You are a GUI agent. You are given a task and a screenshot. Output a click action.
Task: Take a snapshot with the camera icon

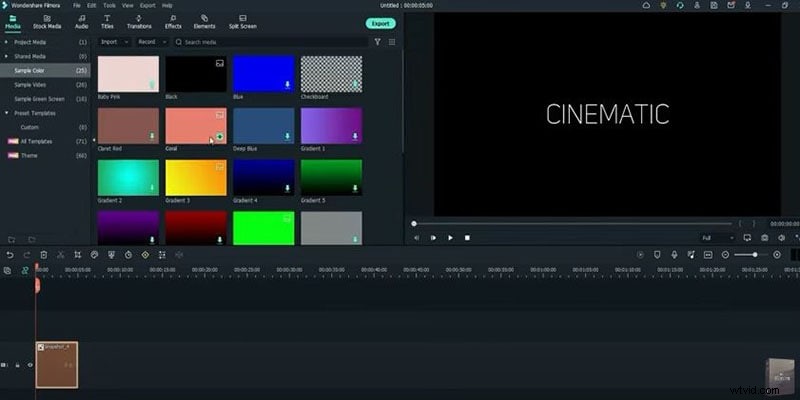pos(764,238)
